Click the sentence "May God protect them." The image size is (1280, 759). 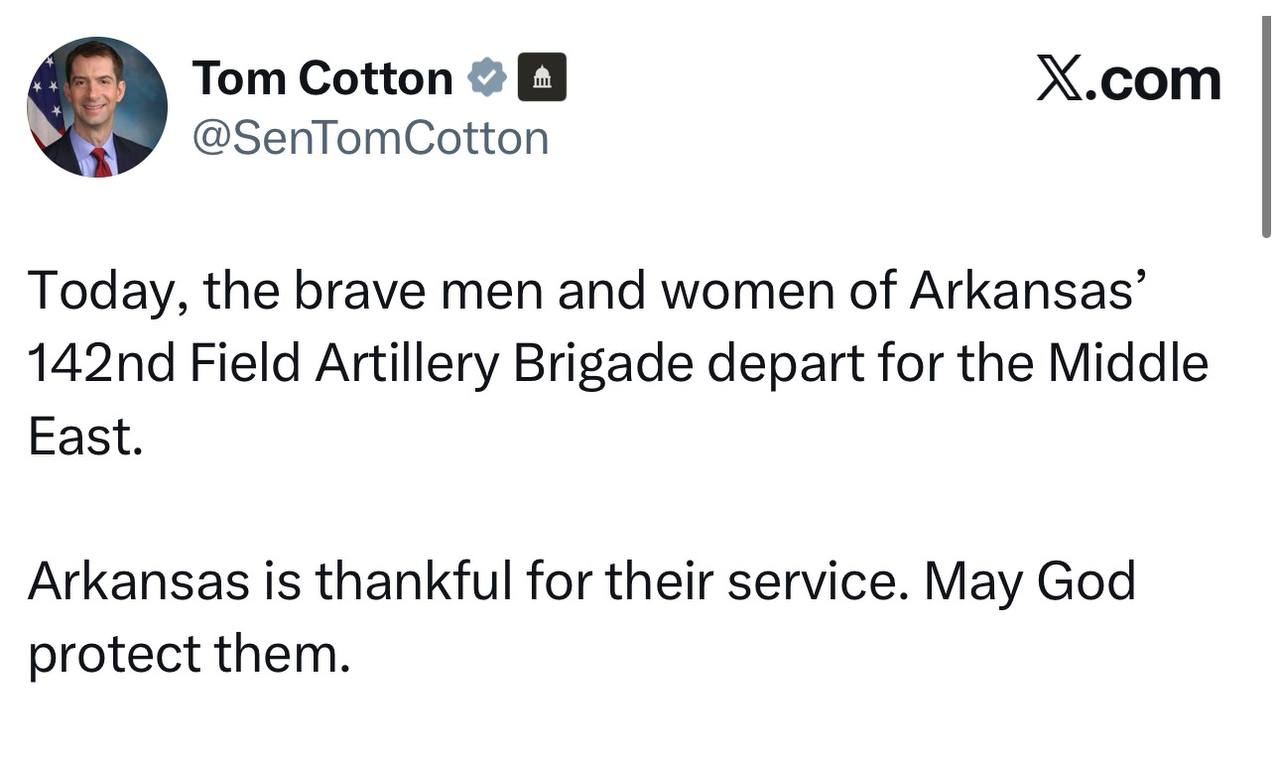pyautogui.click(x=1030, y=581)
